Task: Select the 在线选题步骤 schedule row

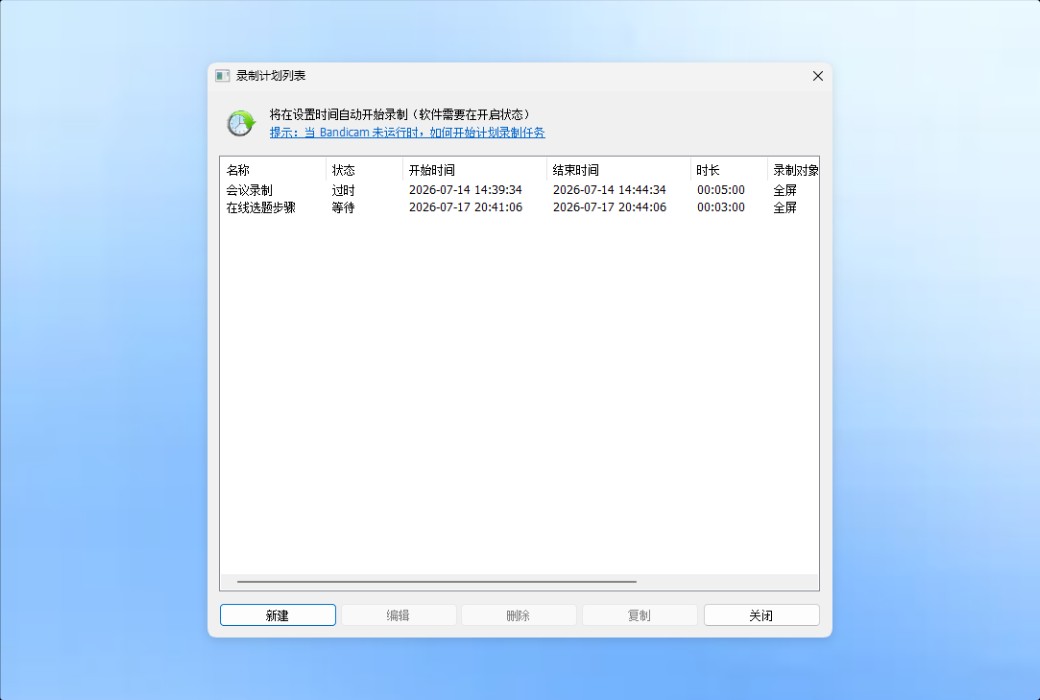Action: pyautogui.click(x=519, y=207)
